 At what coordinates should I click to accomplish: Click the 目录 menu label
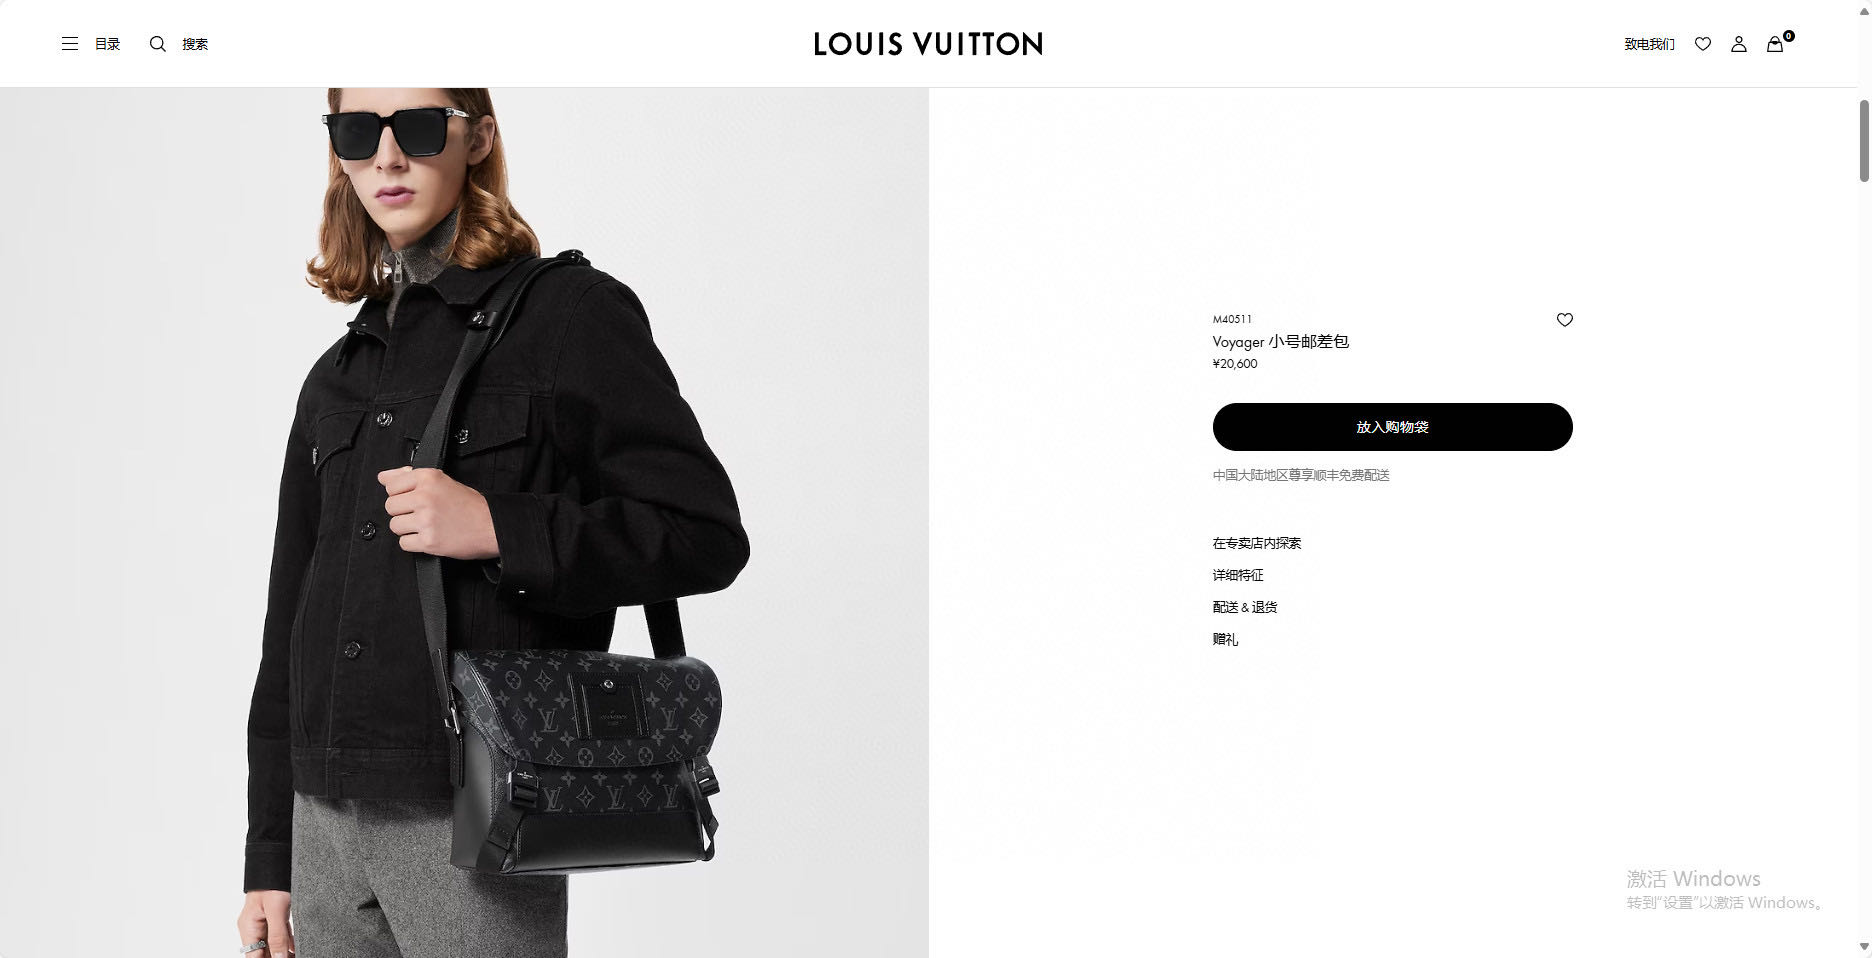(107, 44)
